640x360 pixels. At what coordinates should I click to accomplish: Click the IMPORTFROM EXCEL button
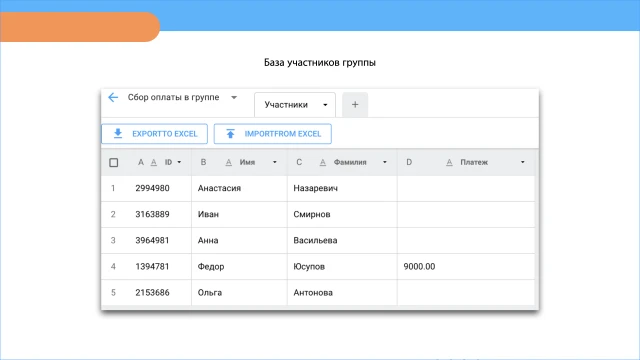tap(273, 134)
